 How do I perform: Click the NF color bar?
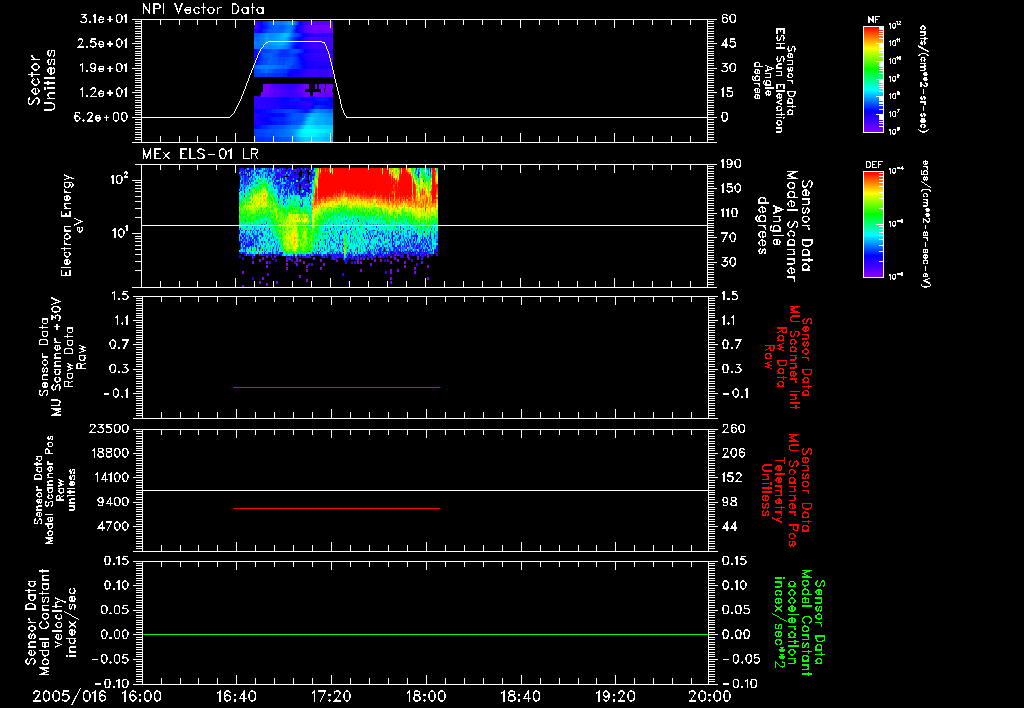click(874, 78)
